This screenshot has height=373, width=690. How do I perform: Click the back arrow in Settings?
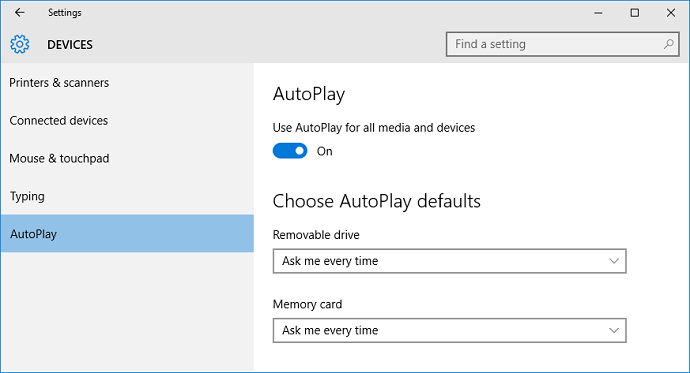pos(20,13)
